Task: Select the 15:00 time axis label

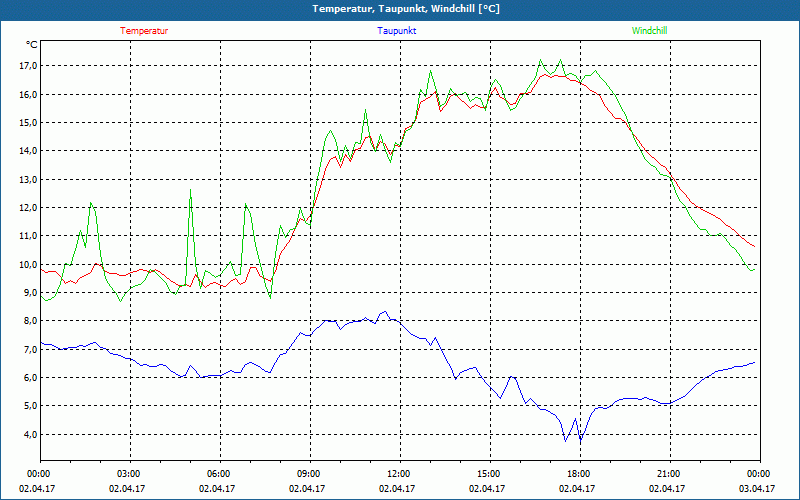Action: coord(488,474)
